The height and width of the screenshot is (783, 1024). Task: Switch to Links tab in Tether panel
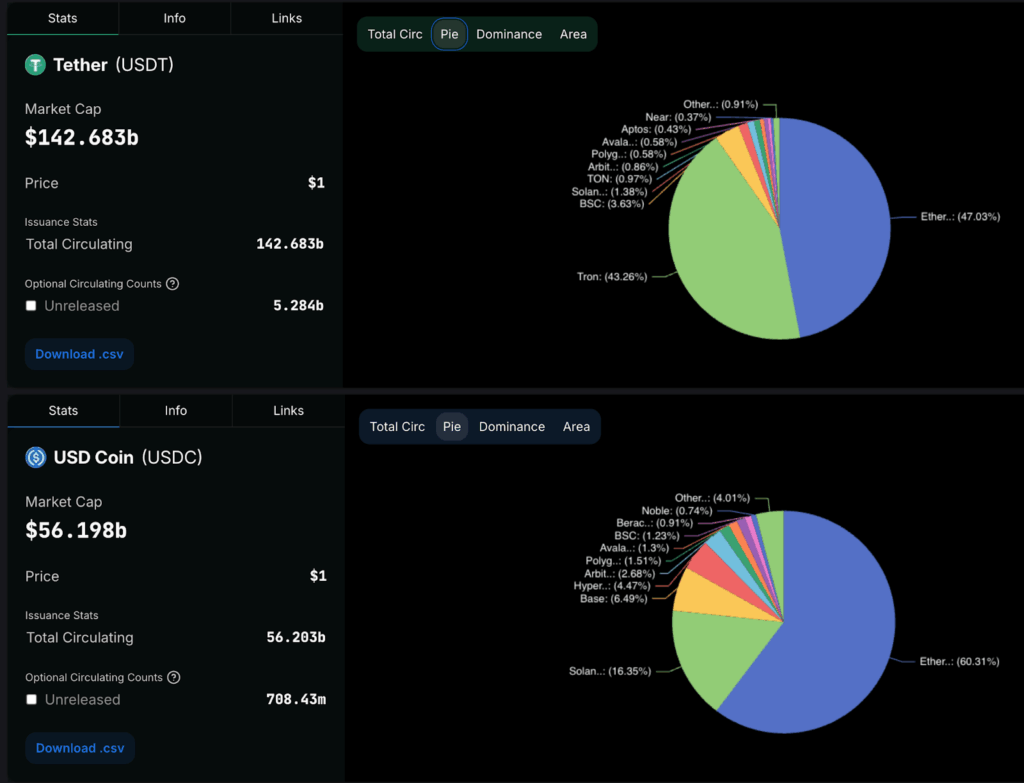[286, 18]
